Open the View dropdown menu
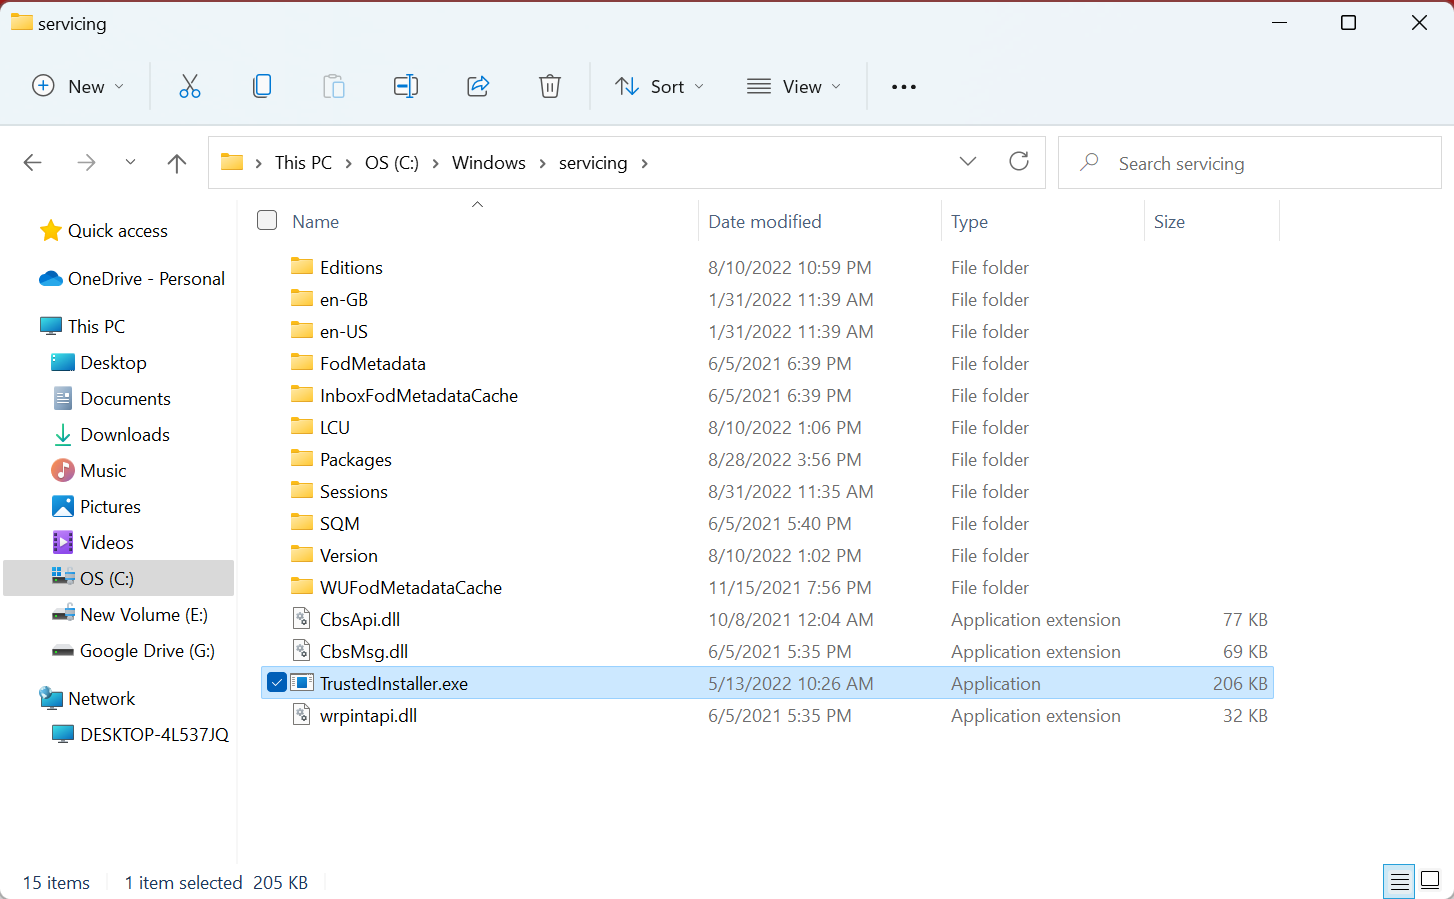This screenshot has height=899, width=1454. [794, 86]
